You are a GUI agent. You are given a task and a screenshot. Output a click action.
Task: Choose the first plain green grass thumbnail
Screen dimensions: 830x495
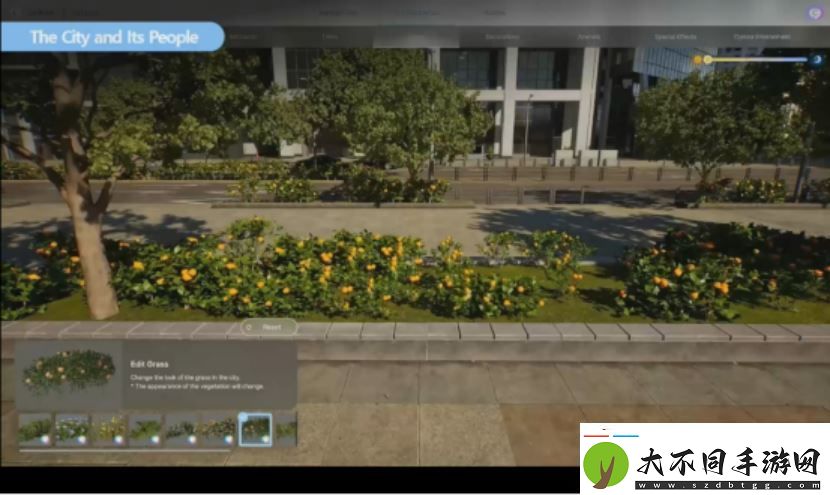35,429
